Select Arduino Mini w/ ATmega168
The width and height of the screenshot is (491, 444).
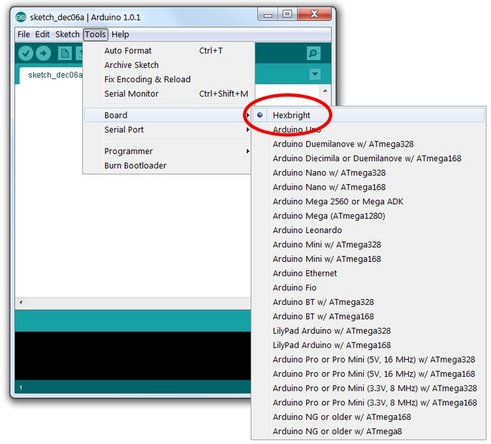(368, 259)
